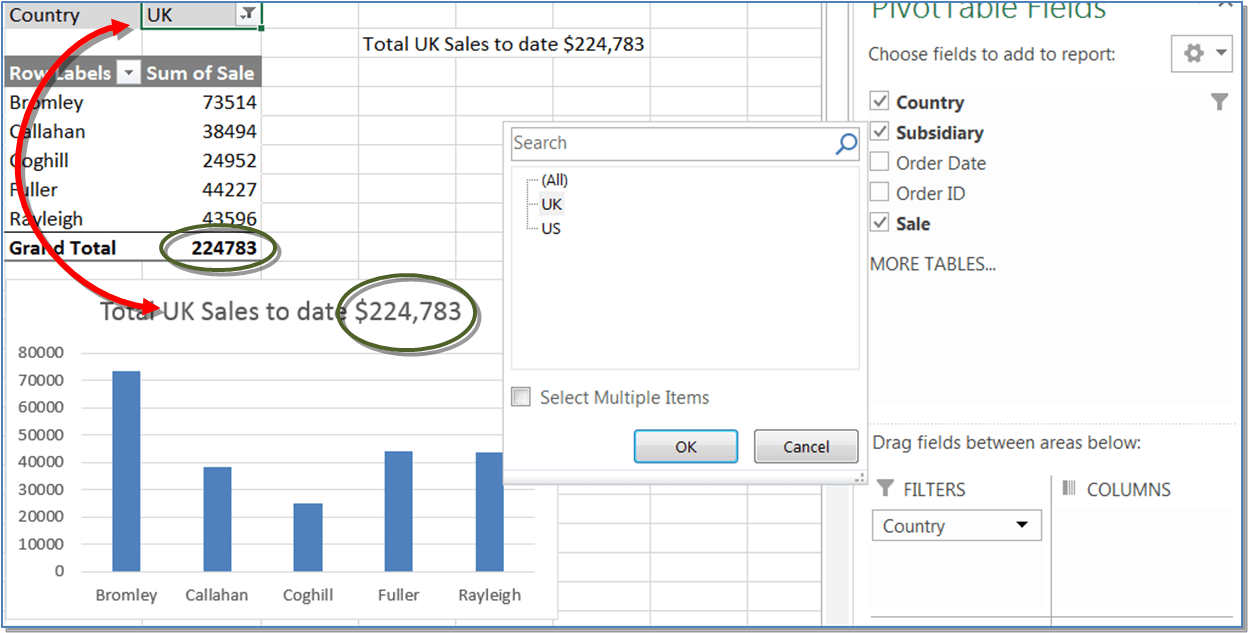Check the Order Date field

click(x=880, y=162)
